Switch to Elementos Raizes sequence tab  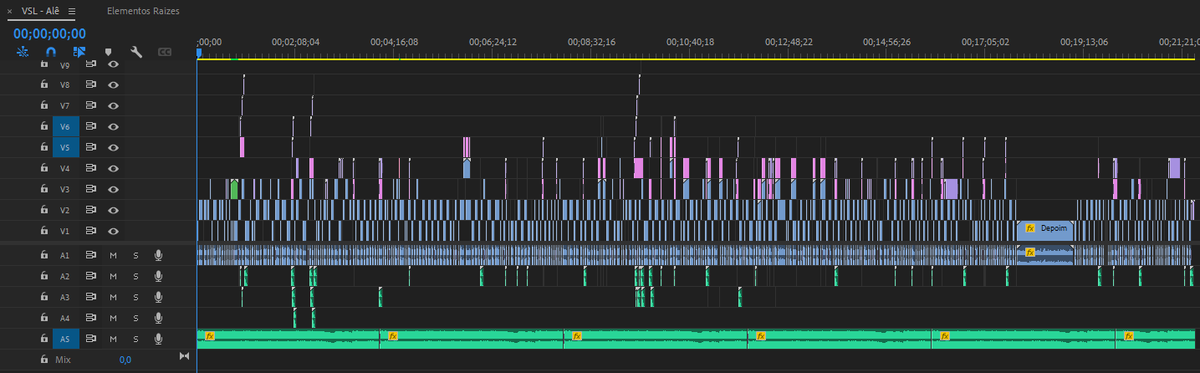(142, 11)
